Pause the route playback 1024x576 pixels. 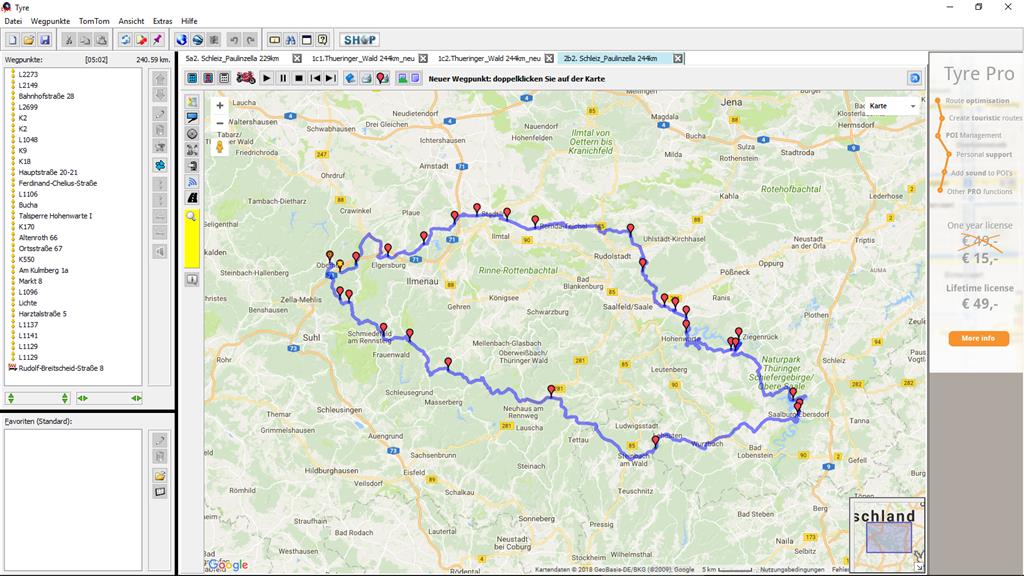[283, 78]
